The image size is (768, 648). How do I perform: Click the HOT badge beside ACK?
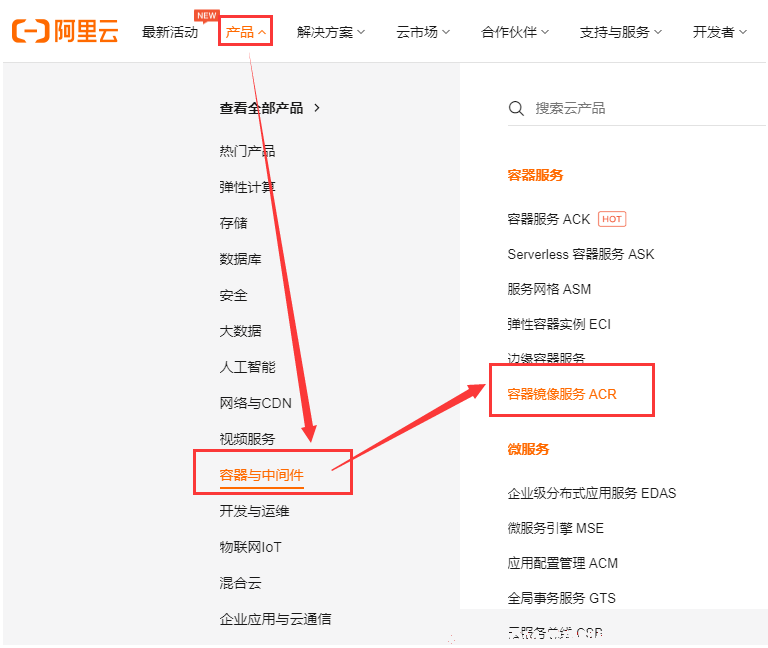612,219
